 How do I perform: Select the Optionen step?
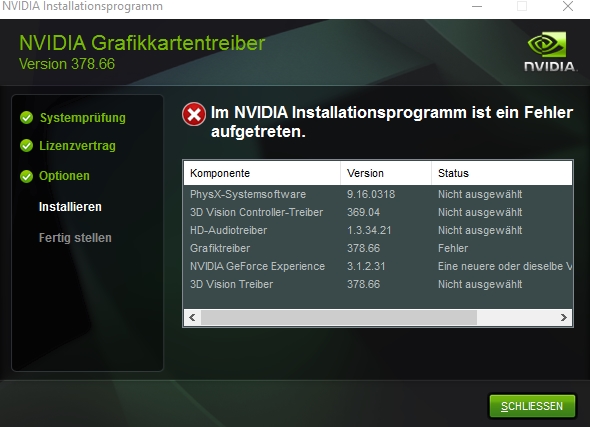pos(64,176)
